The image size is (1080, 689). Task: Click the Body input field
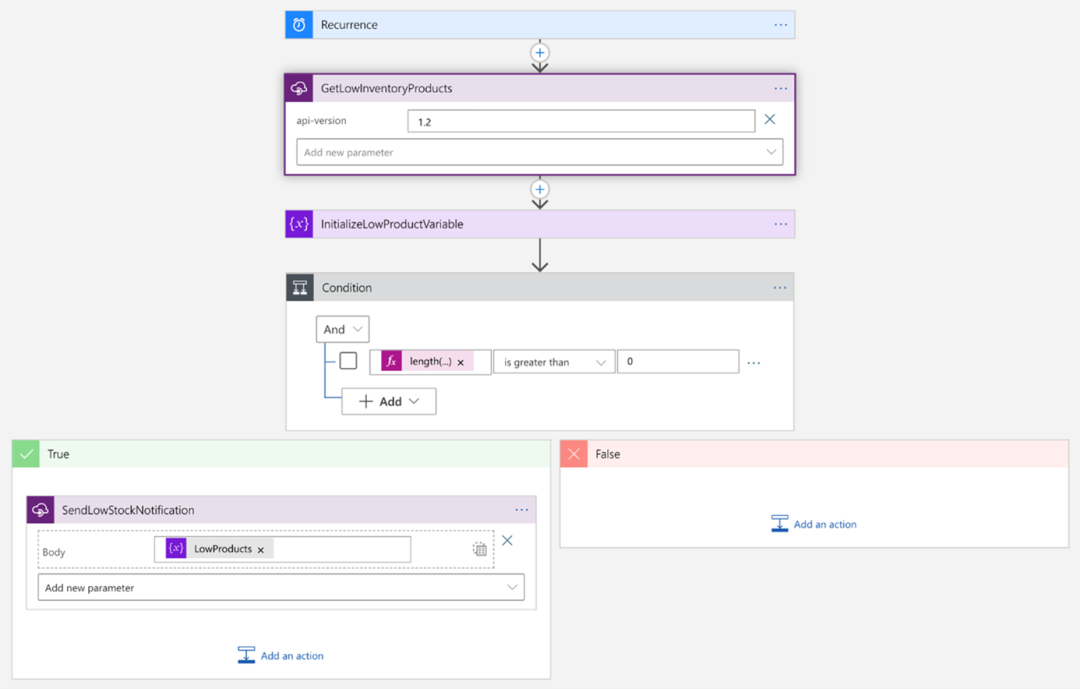(x=282, y=549)
